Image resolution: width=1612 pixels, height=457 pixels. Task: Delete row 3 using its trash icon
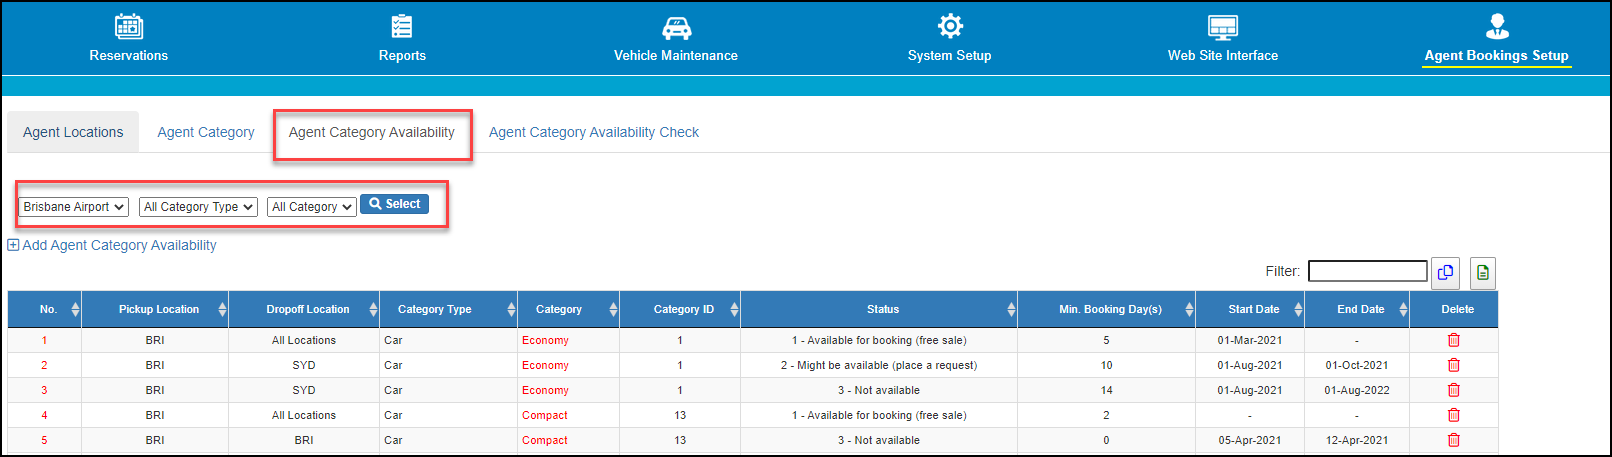tap(1454, 390)
